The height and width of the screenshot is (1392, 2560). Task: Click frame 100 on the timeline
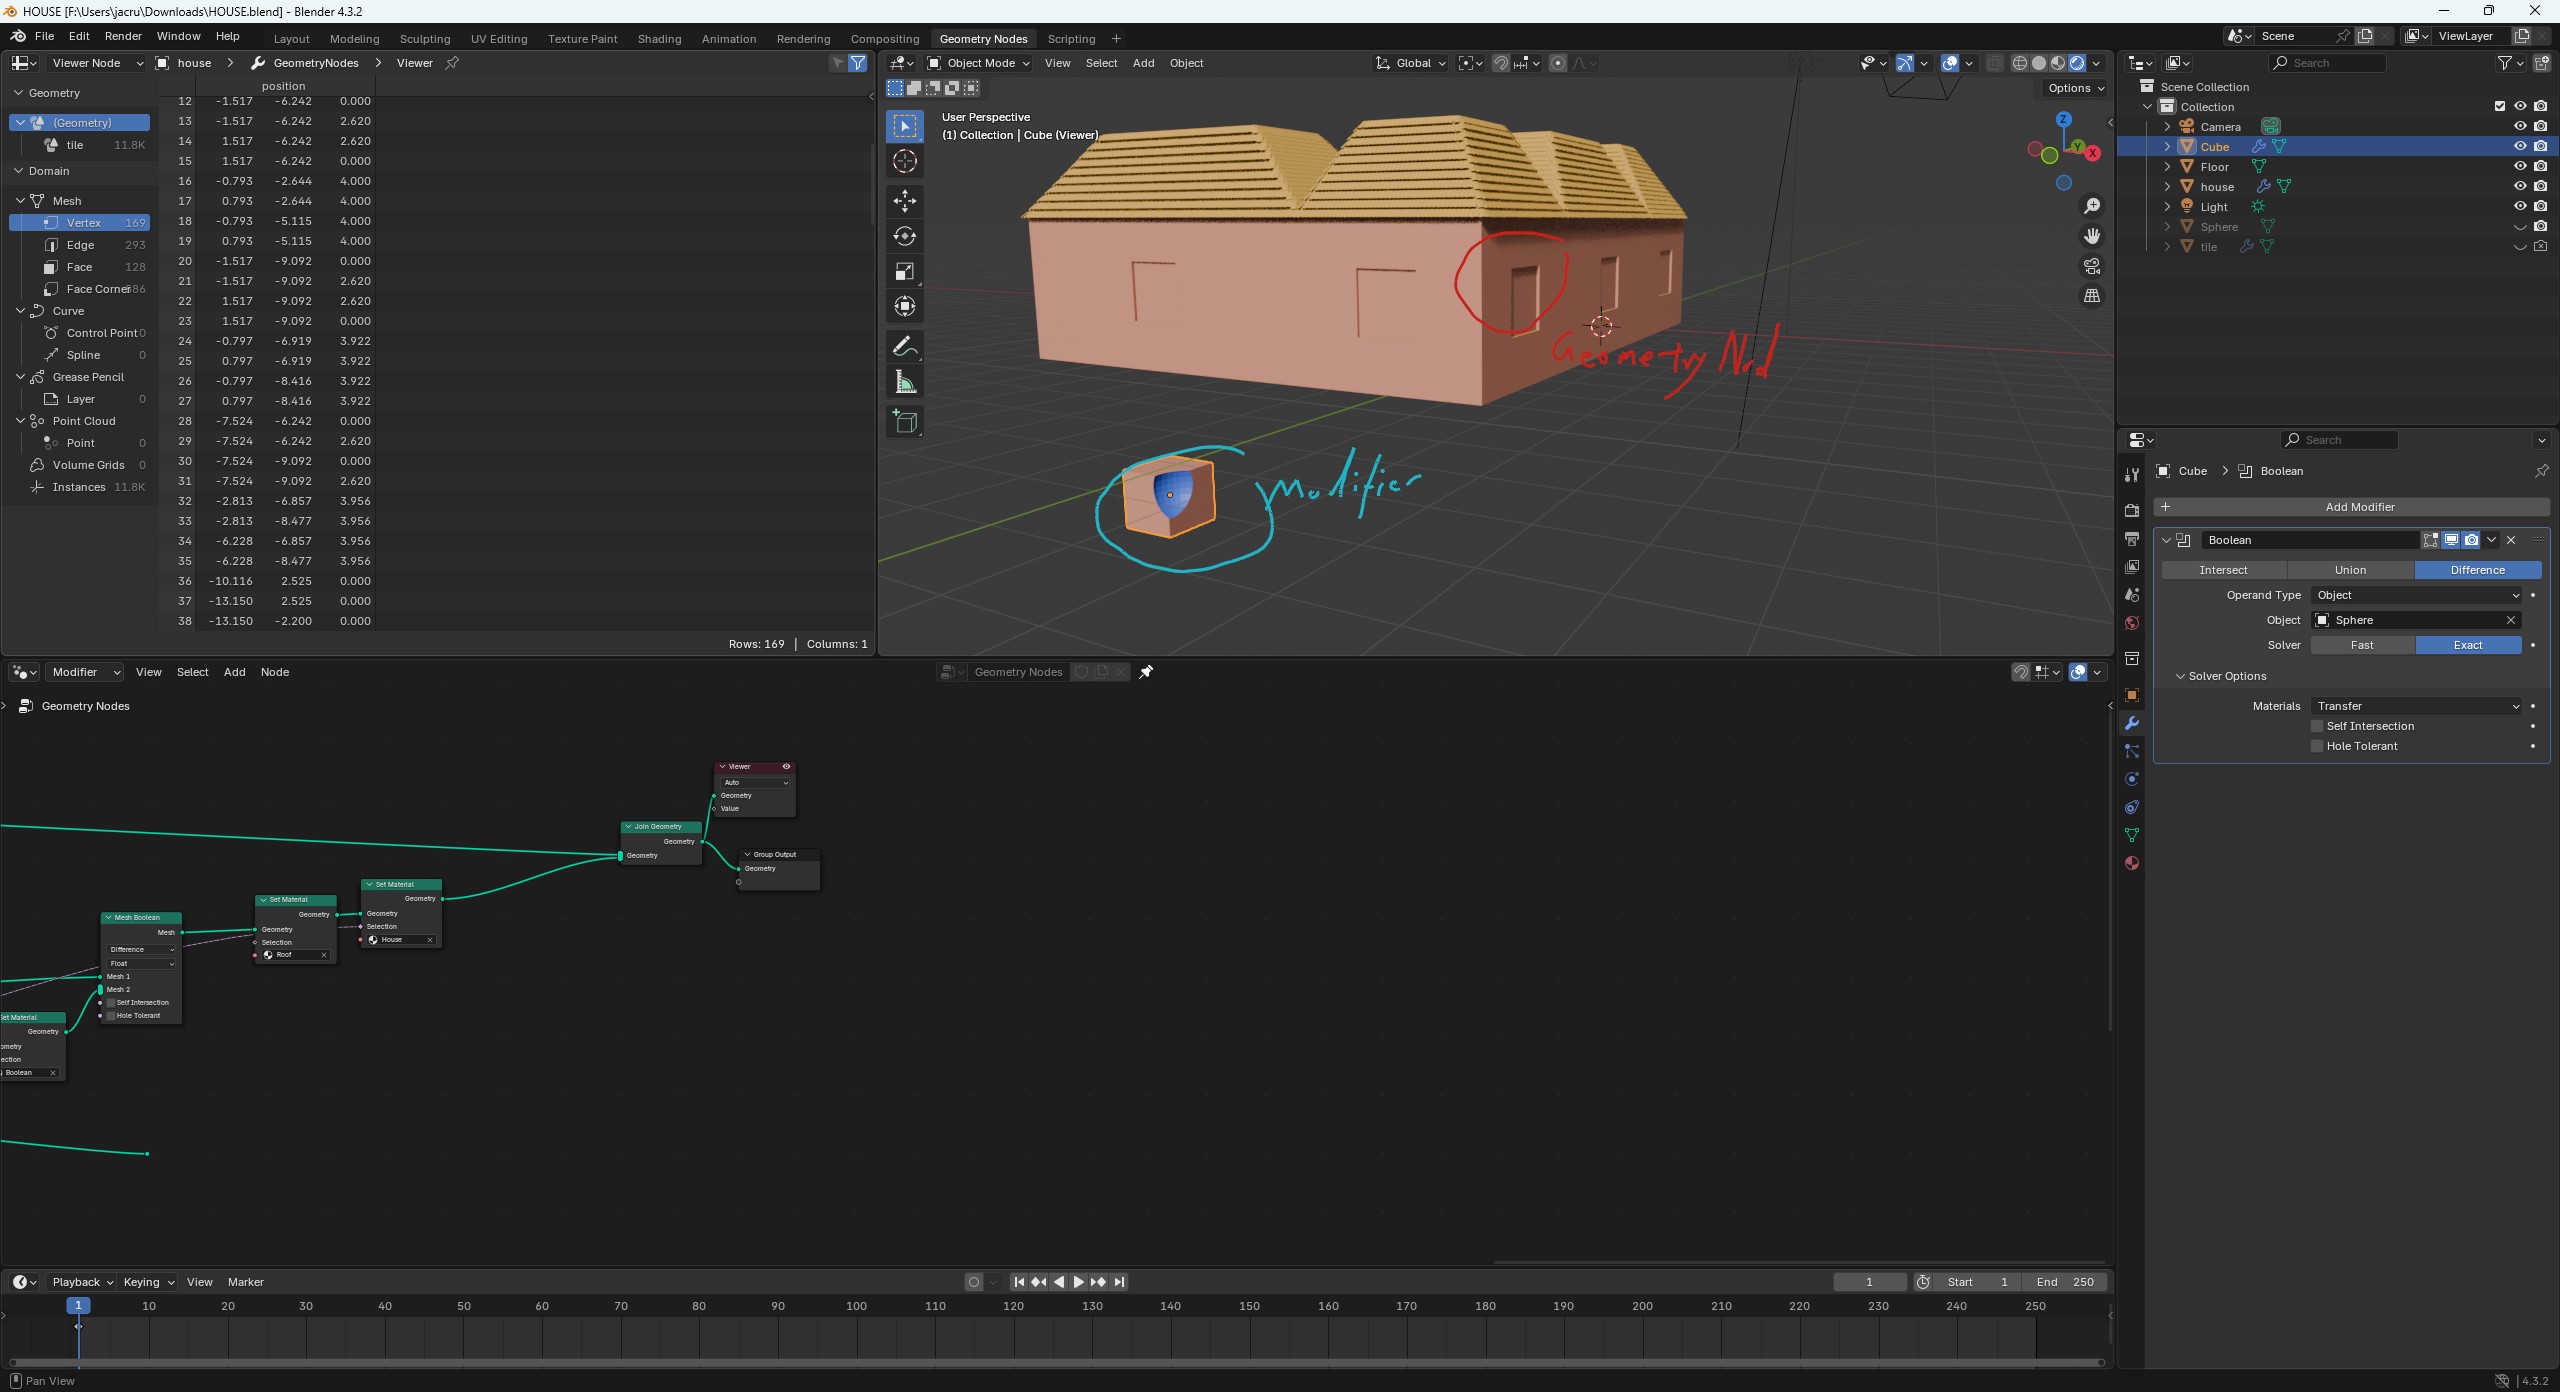click(856, 1306)
